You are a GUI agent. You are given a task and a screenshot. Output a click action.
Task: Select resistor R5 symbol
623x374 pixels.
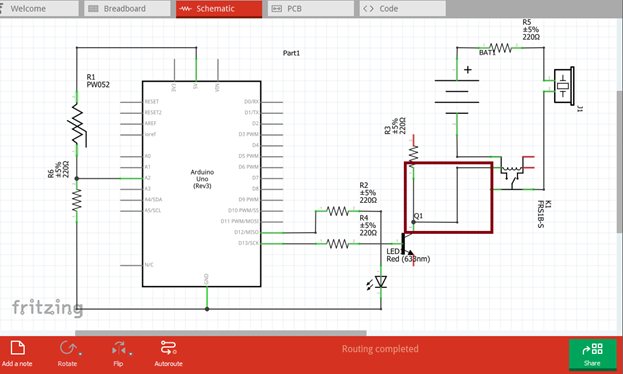[x=501, y=48]
